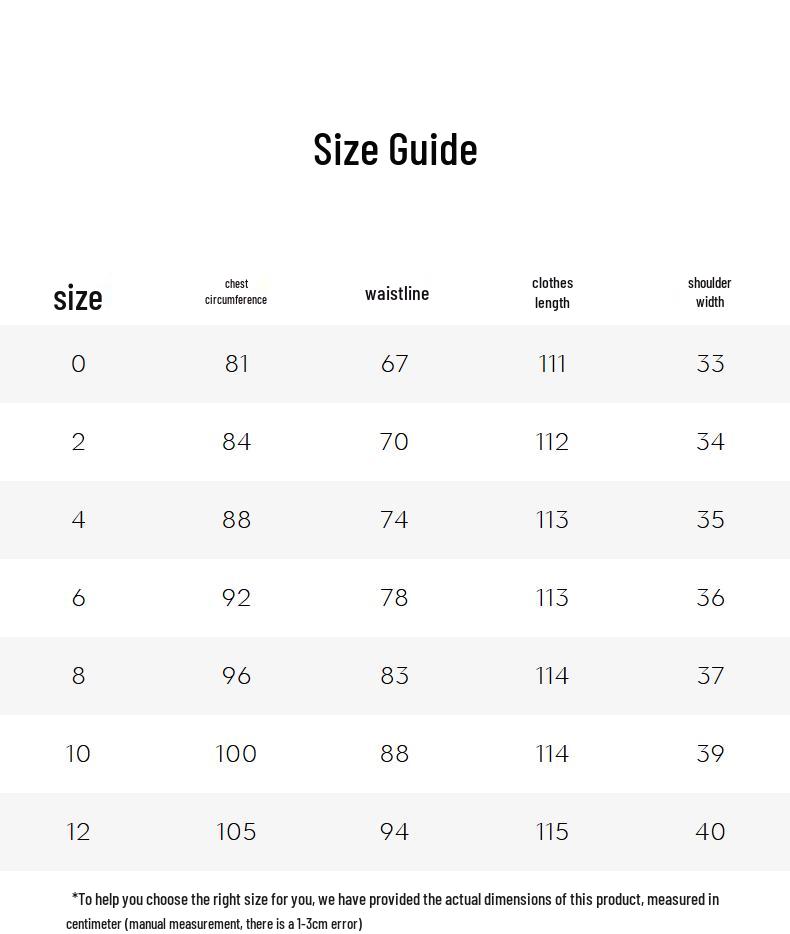The image size is (790, 934).
Task: Select the waistline column header
Action: pos(397,293)
